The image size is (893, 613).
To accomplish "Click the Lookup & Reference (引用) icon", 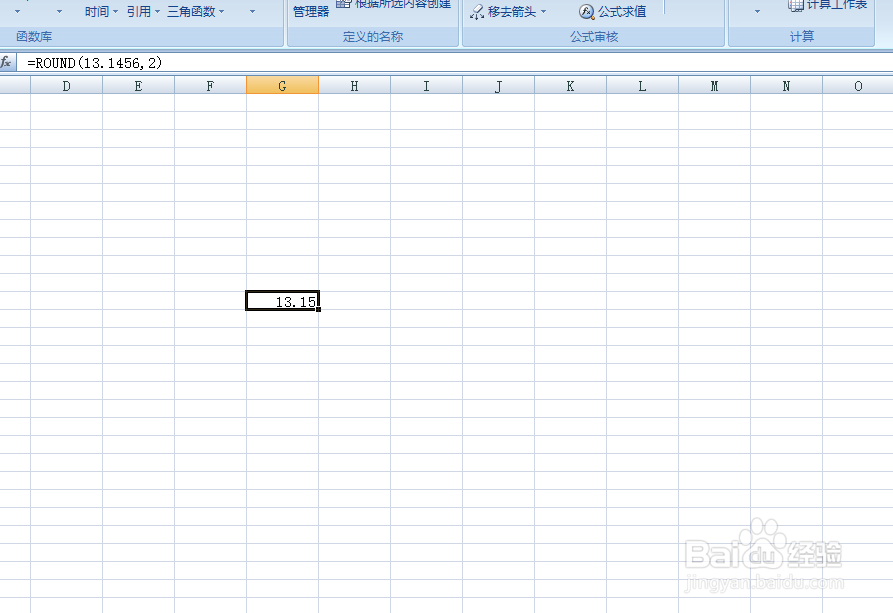I will (x=137, y=11).
